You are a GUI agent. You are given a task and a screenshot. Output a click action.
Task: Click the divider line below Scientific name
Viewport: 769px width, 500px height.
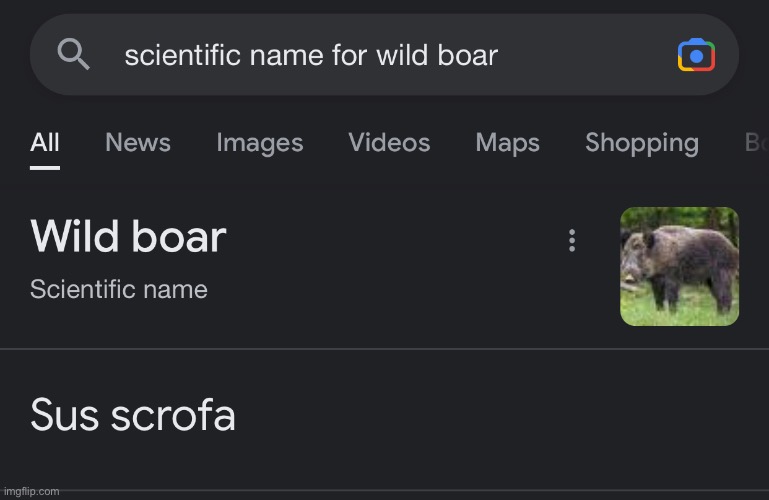coord(384,349)
